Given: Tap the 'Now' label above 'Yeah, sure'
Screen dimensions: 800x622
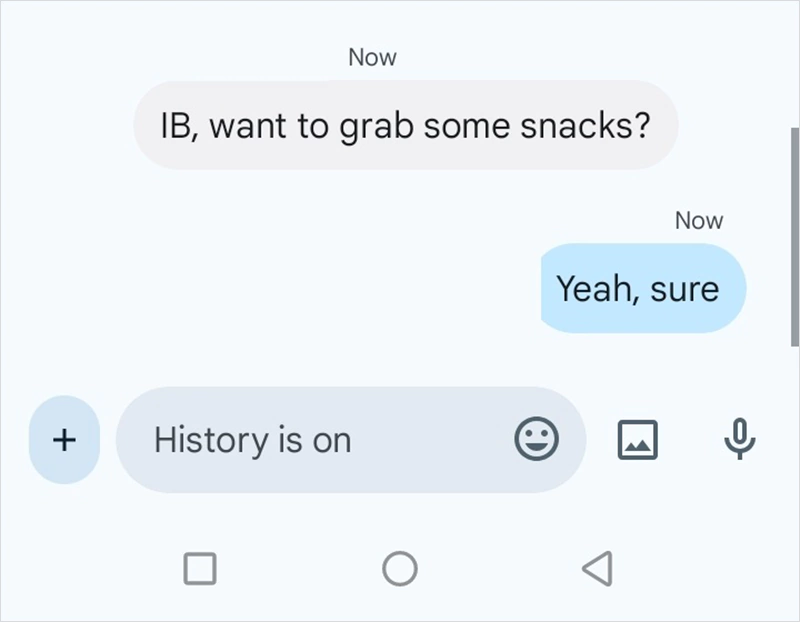Looking at the screenshot, I should (700, 220).
